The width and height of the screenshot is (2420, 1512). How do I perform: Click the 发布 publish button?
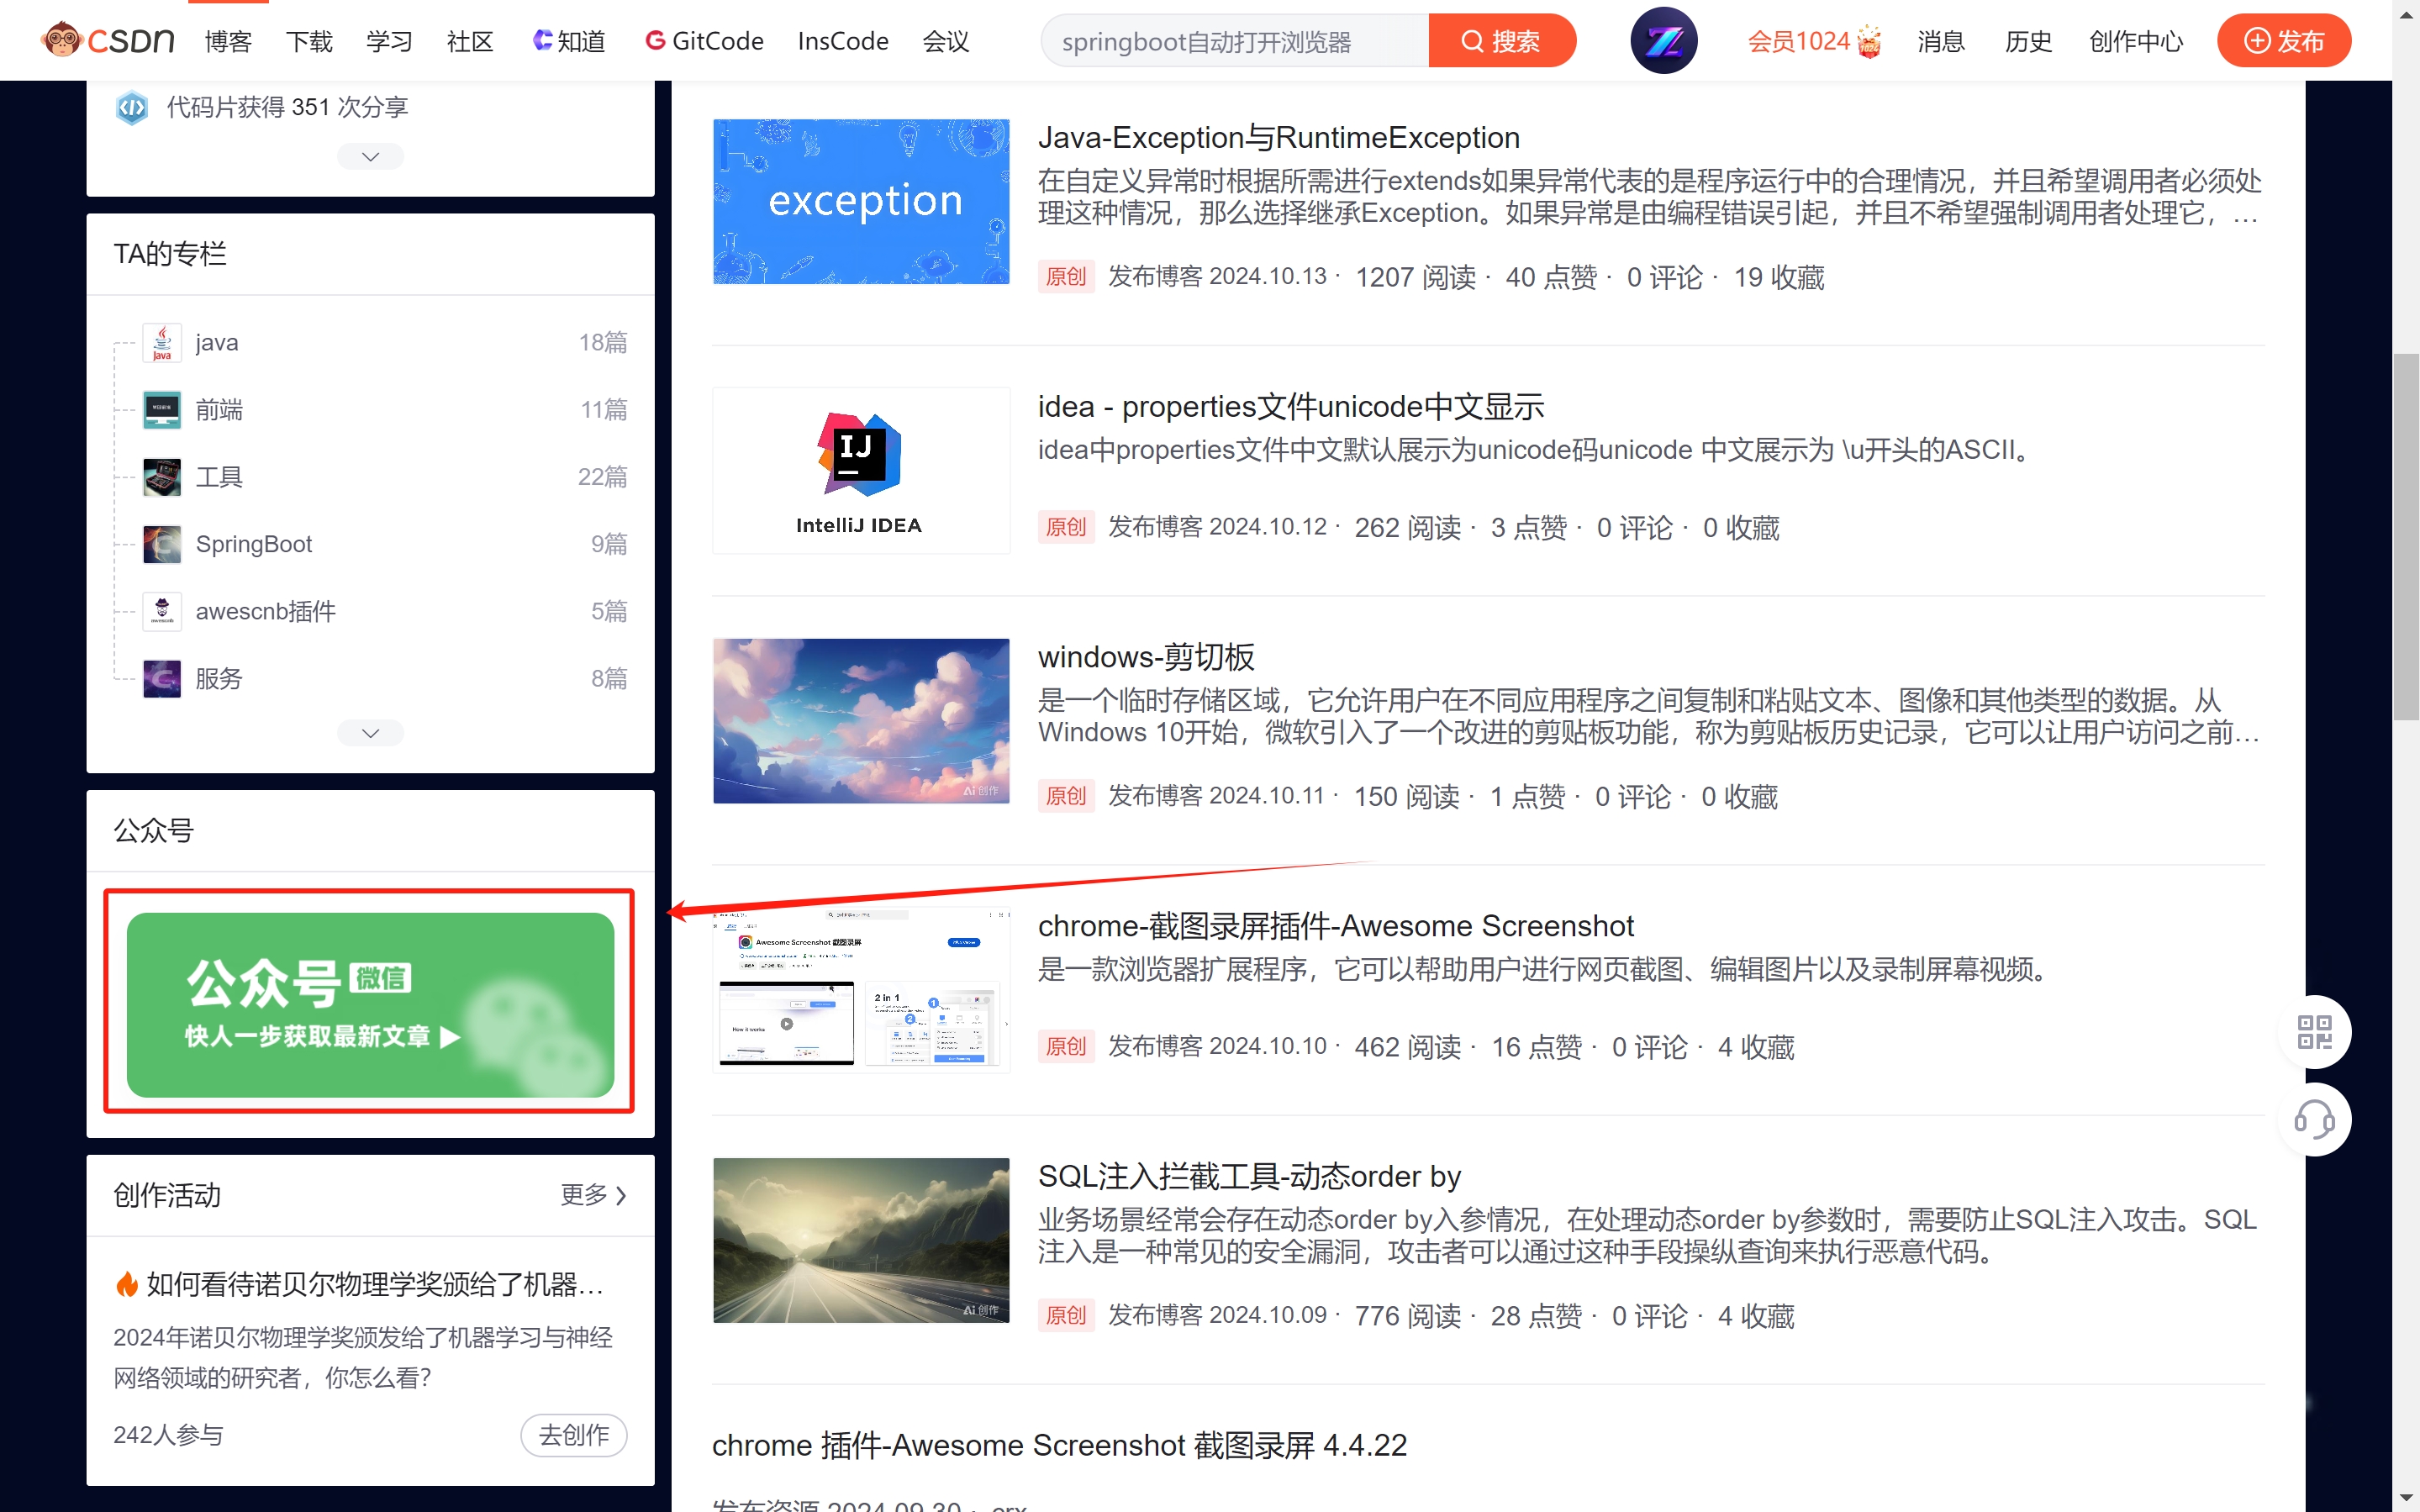2283,41
